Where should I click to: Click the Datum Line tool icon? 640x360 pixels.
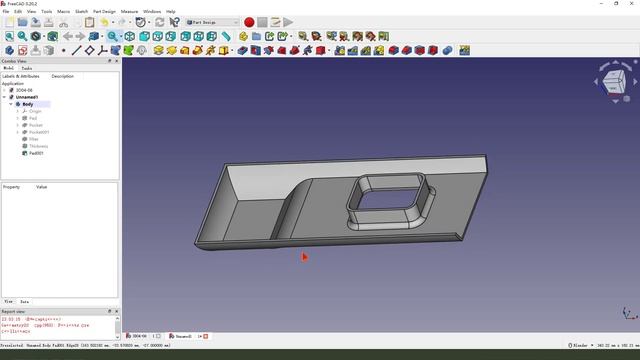(76, 50)
